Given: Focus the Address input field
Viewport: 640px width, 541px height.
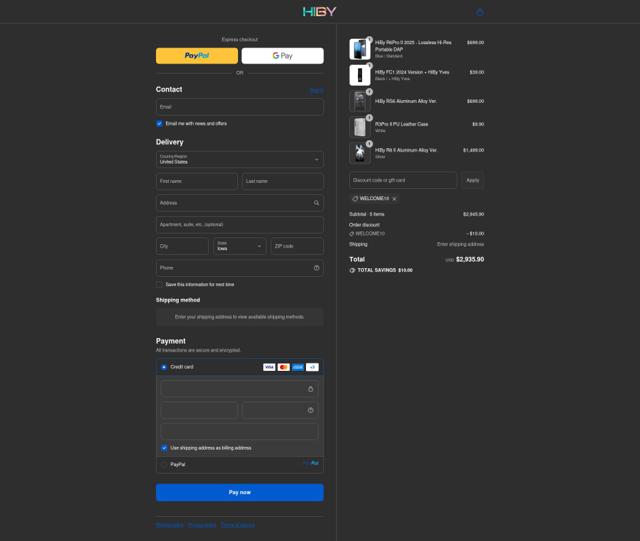Looking at the screenshot, I should 240,203.
